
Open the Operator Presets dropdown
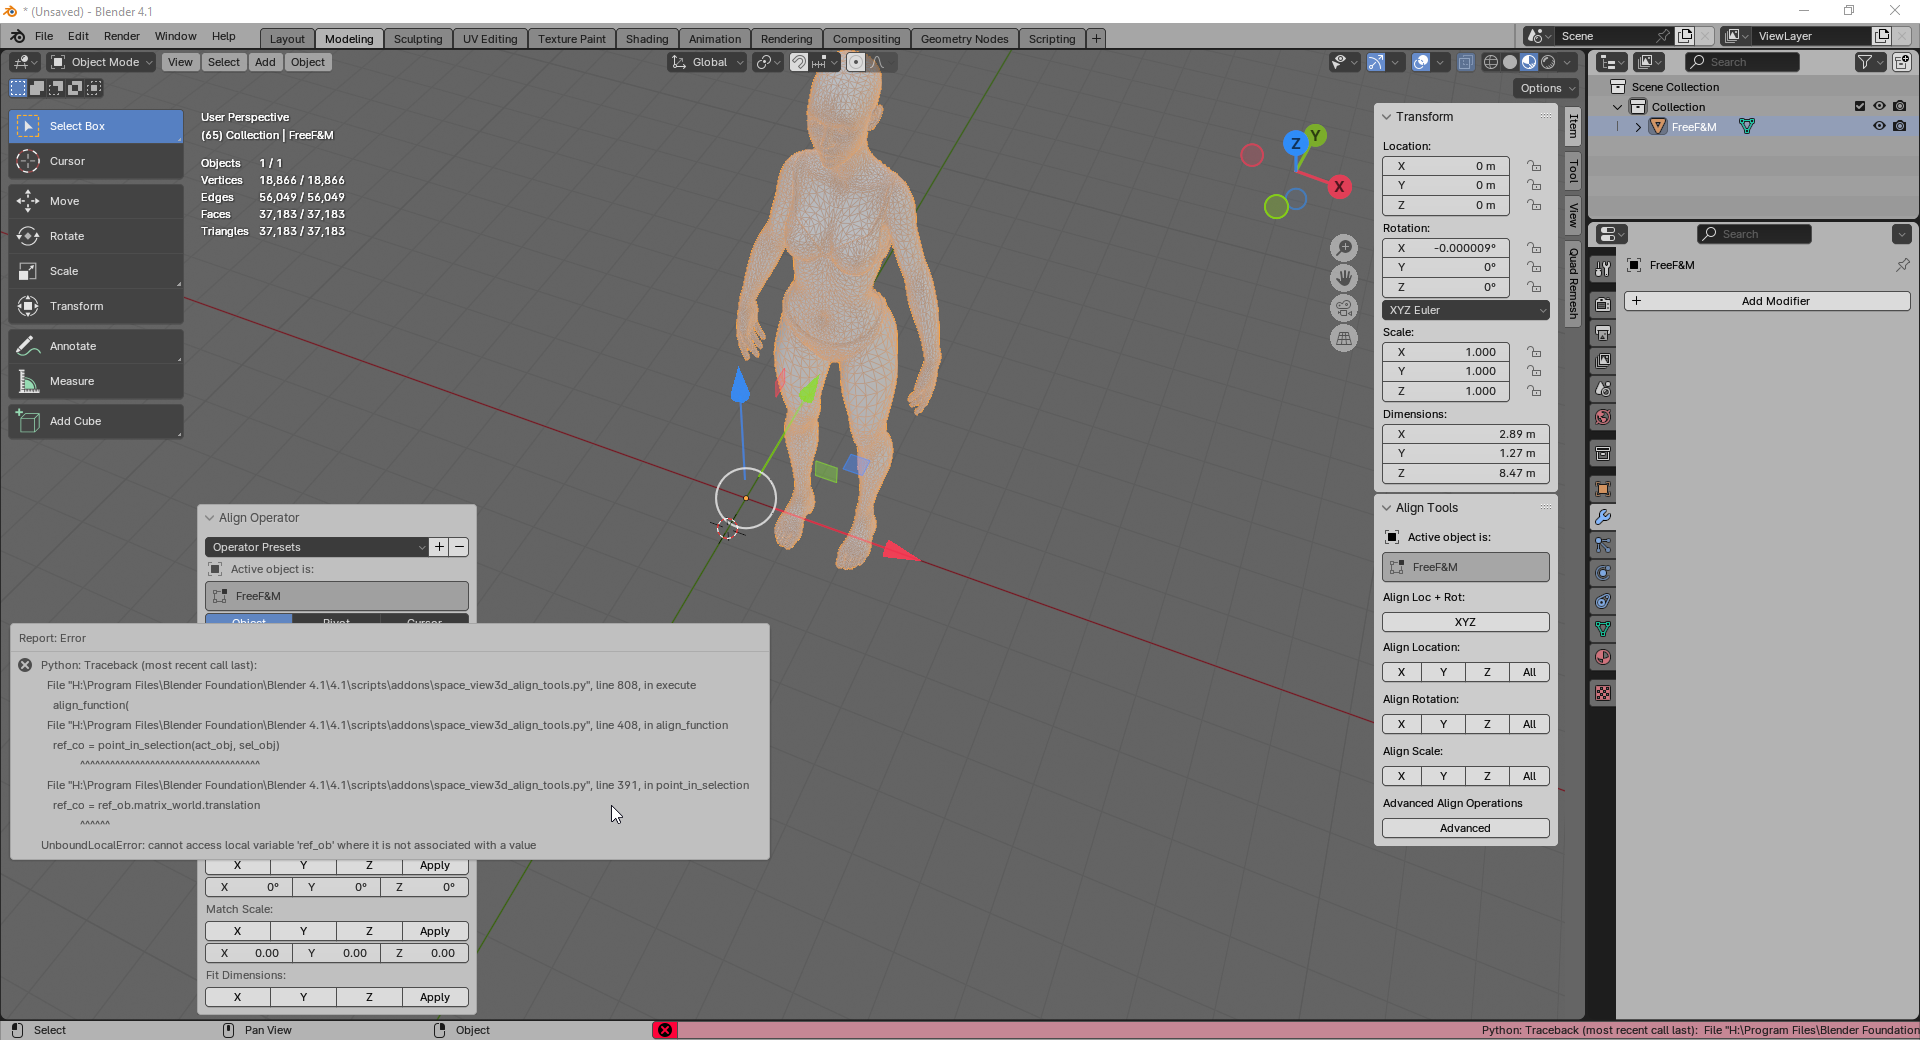[317, 547]
